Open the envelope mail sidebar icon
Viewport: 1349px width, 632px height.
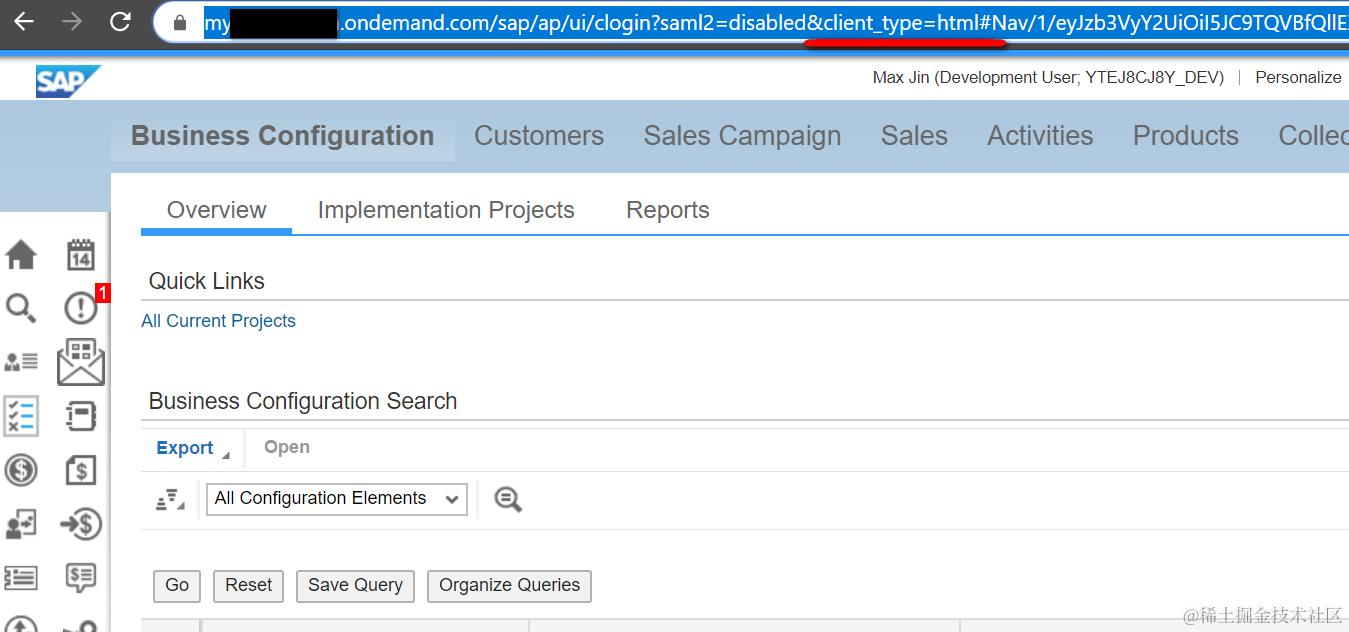81,362
